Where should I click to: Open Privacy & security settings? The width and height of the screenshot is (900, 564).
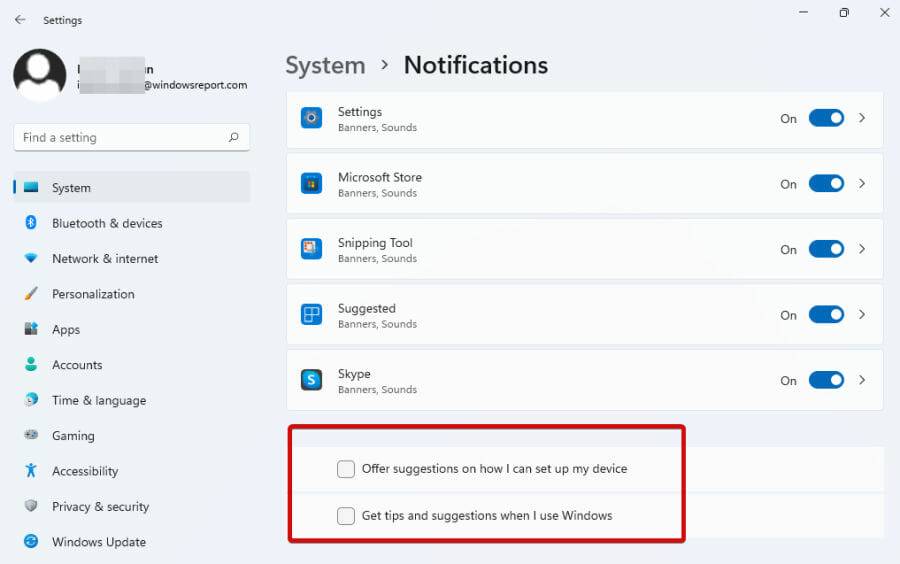click(x=132, y=506)
